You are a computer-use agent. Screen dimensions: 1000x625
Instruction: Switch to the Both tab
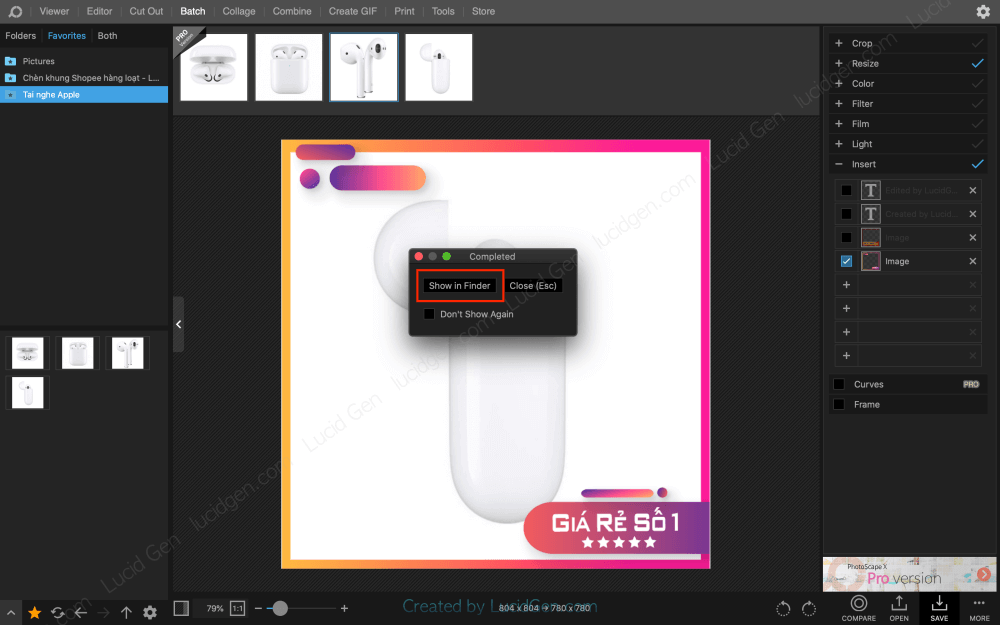[107, 36]
